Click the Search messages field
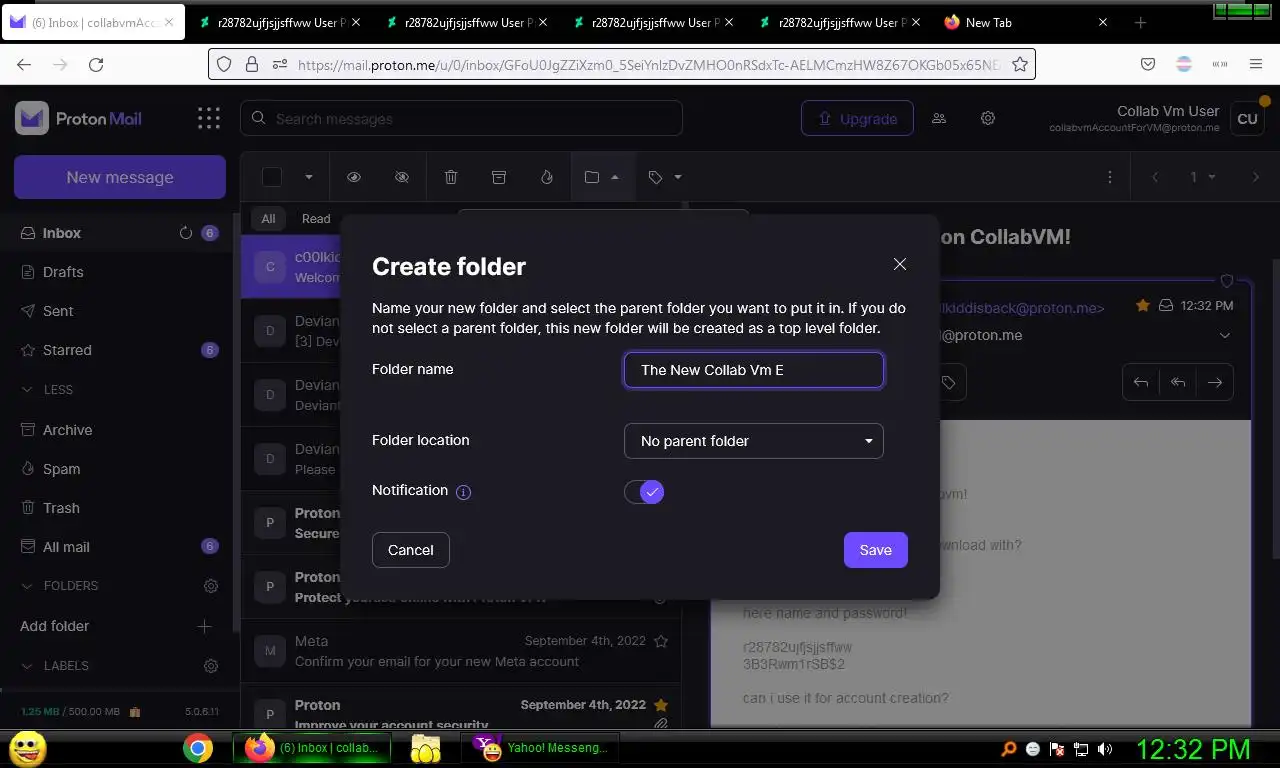Viewport: 1280px width, 768px height. [x=461, y=118]
